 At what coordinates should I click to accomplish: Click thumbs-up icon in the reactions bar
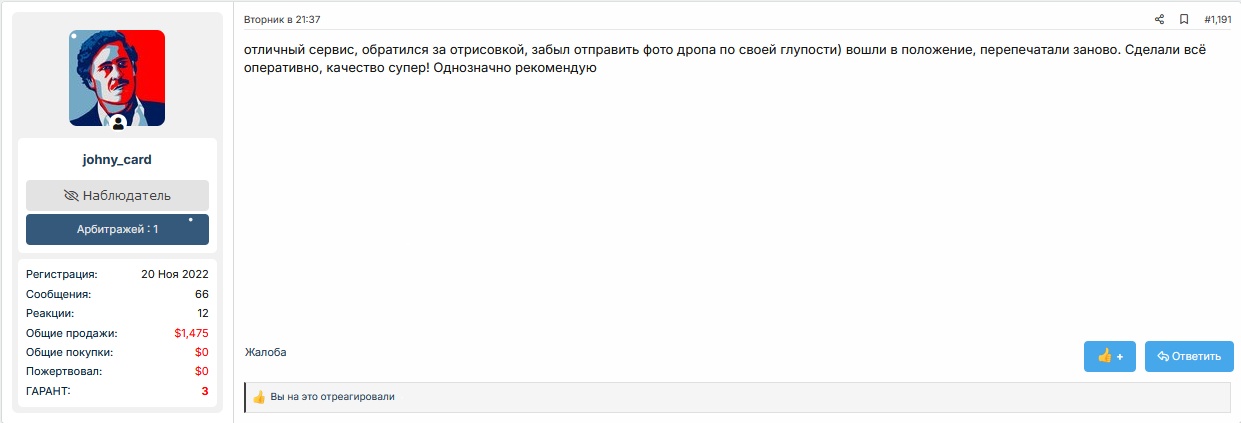pos(259,397)
